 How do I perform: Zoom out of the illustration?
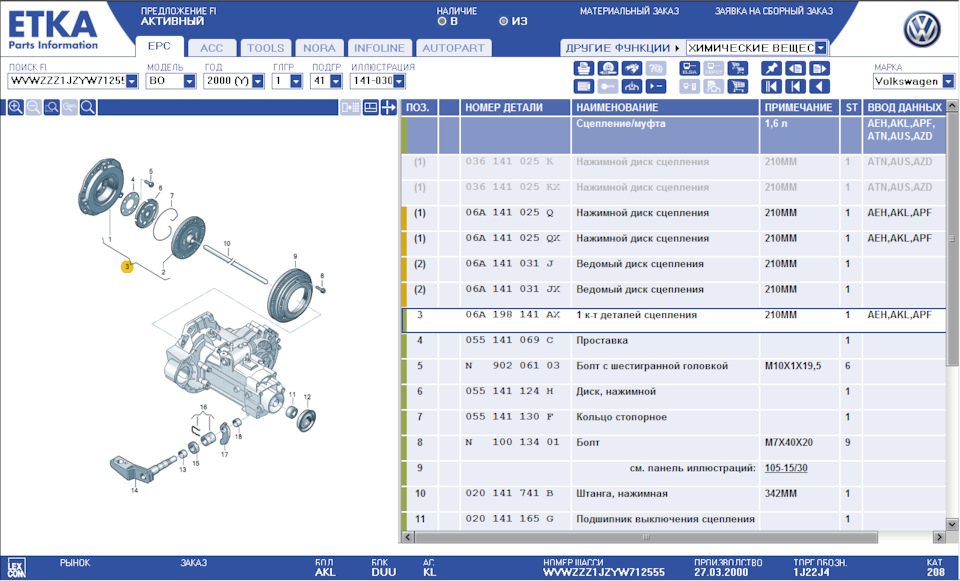coord(33,107)
